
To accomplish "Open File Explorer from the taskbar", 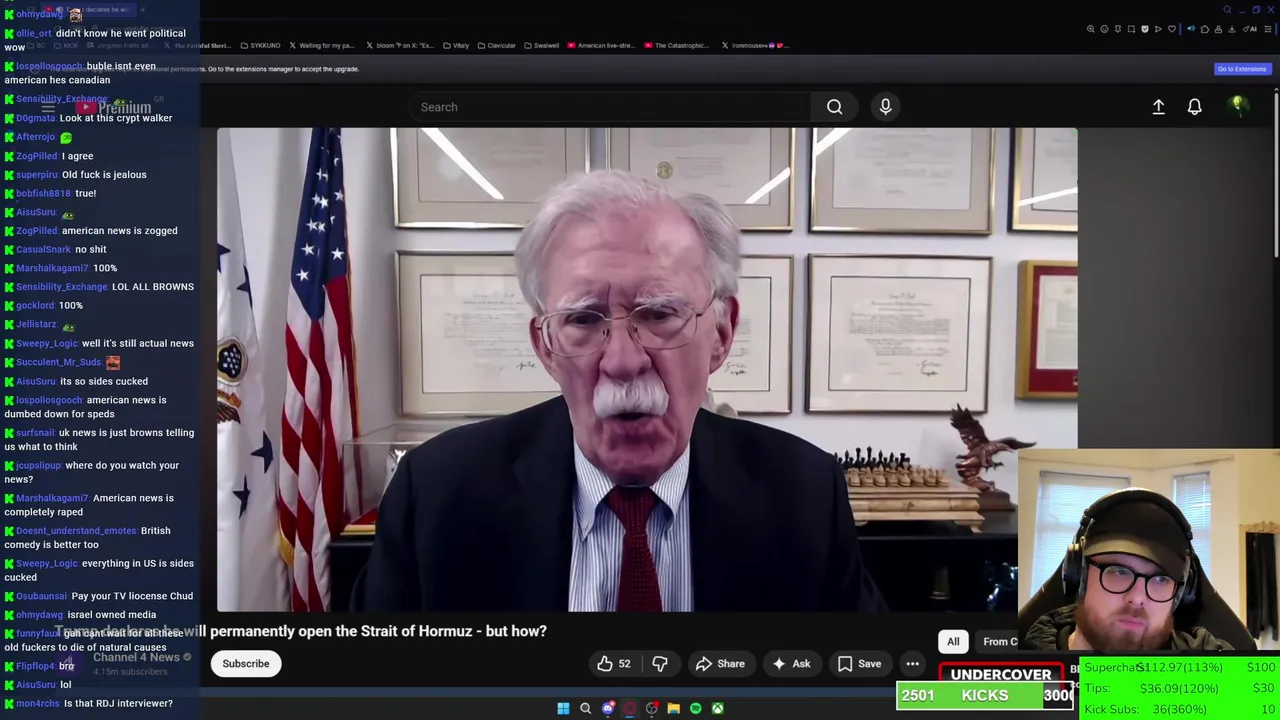I will pyautogui.click(x=673, y=708).
